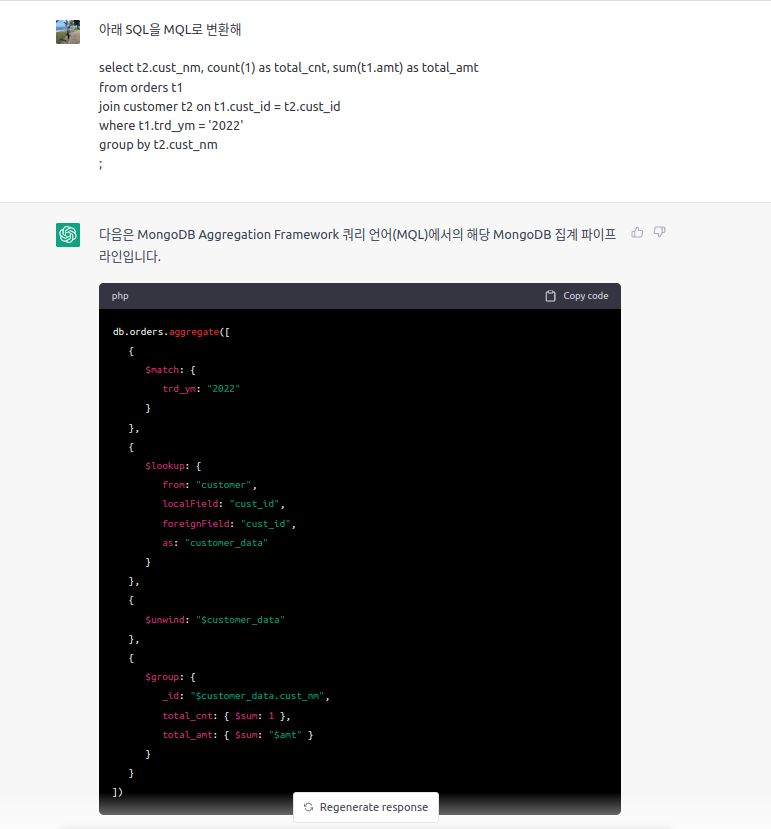Click the response text '라인입니다.'
The image size is (771, 829).
click(x=130, y=256)
